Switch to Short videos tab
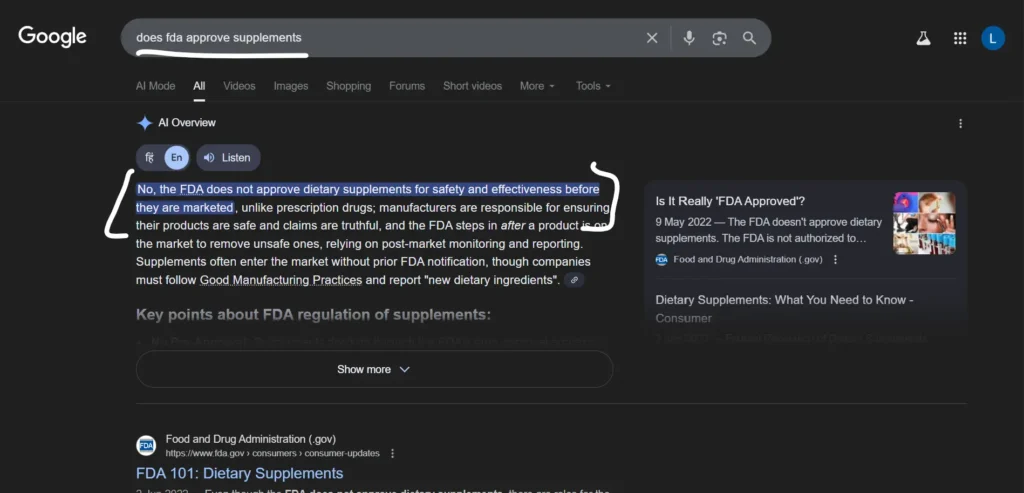This screenshot has width=1024, height=493. click(x=472, y=86)
